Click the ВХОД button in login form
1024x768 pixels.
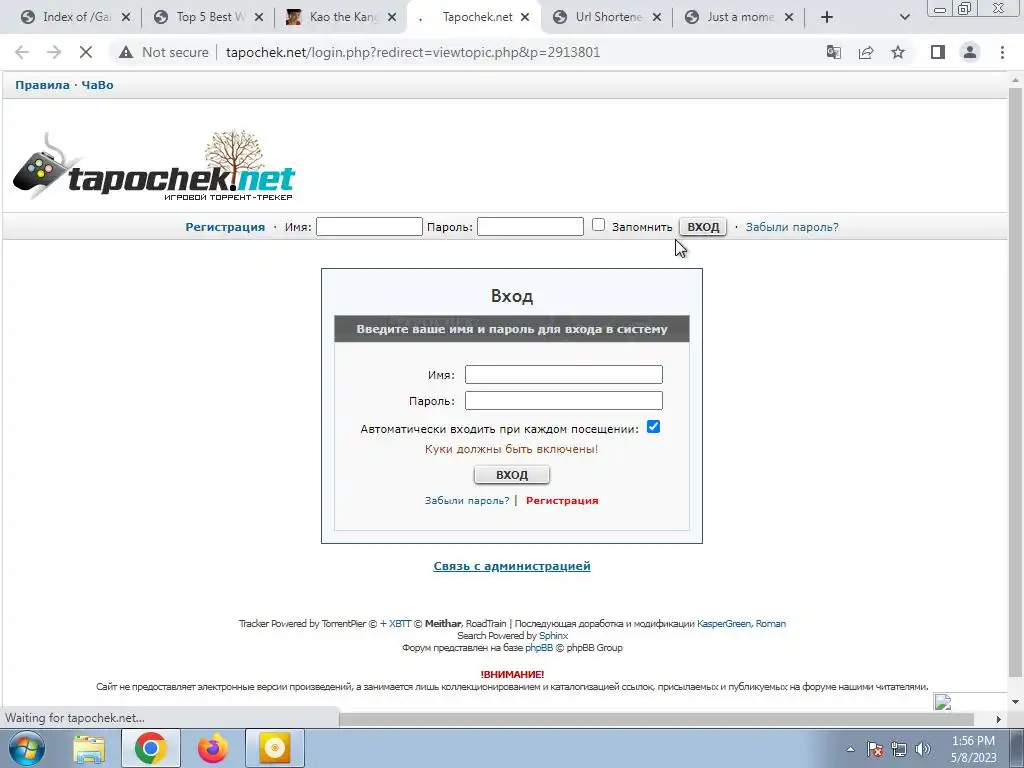511,475
